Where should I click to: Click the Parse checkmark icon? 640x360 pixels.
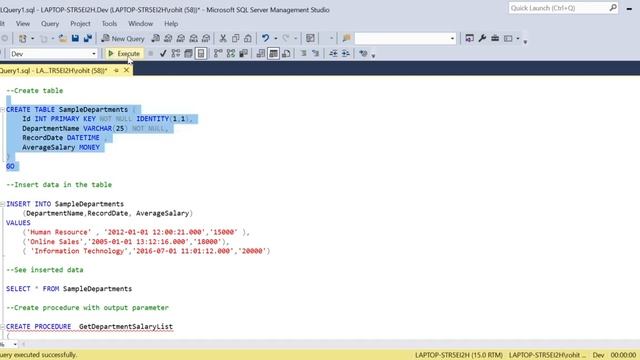point(163,53)
